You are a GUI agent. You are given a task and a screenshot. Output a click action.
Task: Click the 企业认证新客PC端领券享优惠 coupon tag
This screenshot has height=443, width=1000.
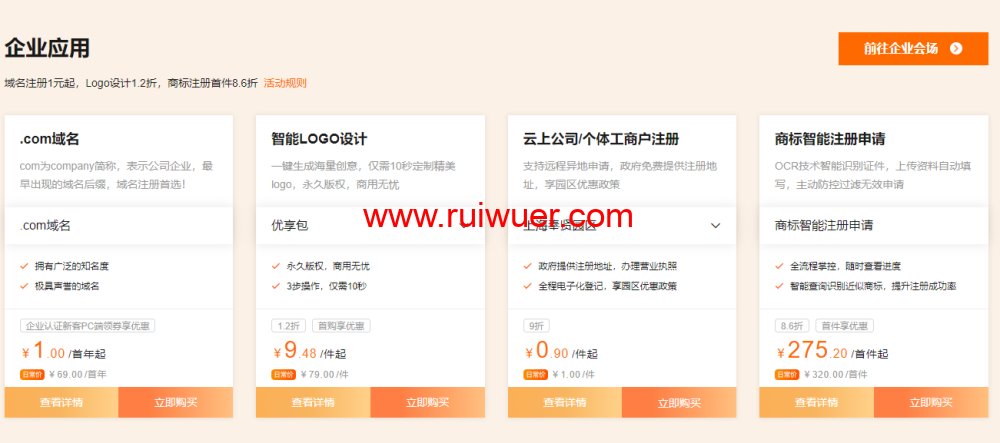click(x=88, y=325)
